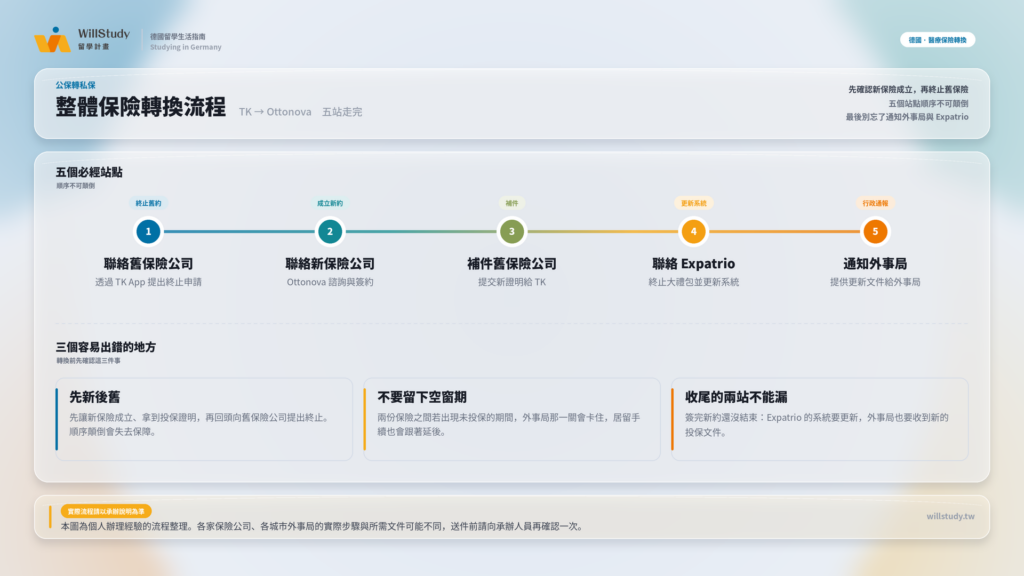Viewport: 1024px width, 576px height.
Task: Click the 補件 tag above step 3
Action: (512, 203)
